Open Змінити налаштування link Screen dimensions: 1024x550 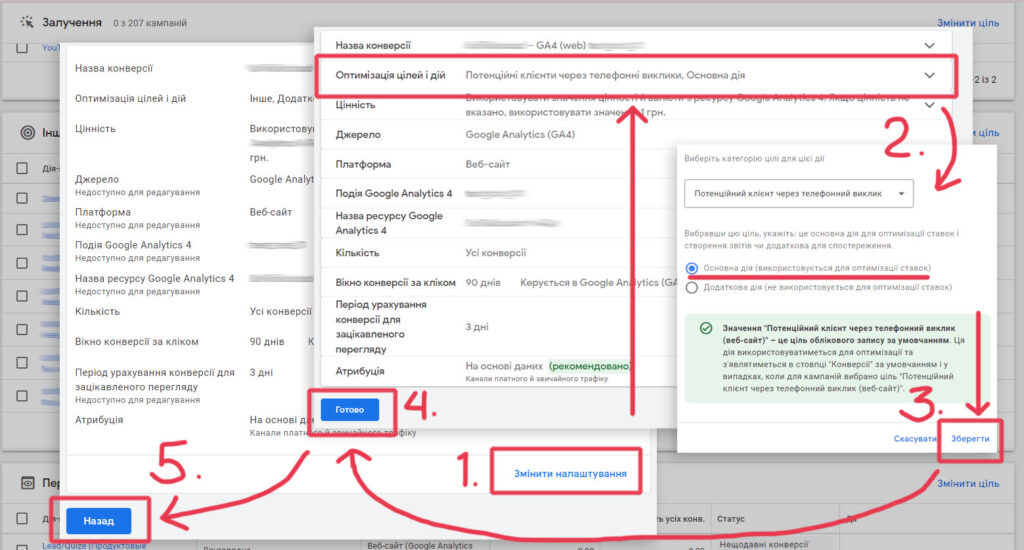tap(570, 474)
